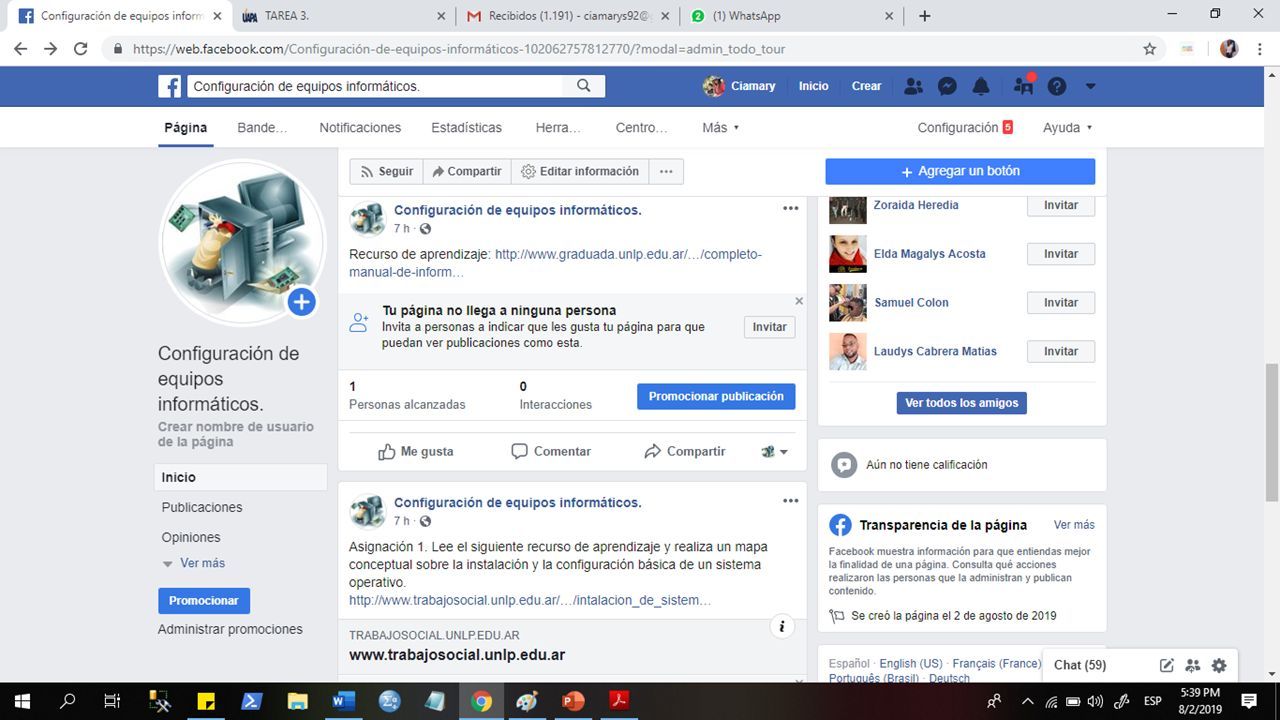Expand Ver más in left sidebar

pos(194,563)
